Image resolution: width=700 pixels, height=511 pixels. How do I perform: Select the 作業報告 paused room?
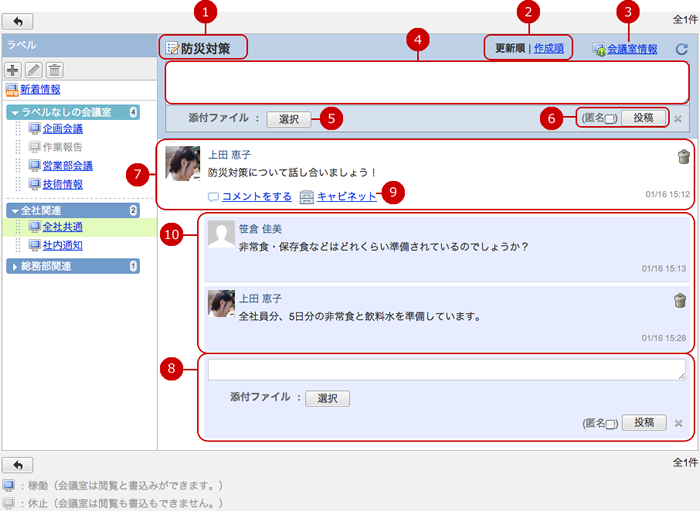(62, 147)
